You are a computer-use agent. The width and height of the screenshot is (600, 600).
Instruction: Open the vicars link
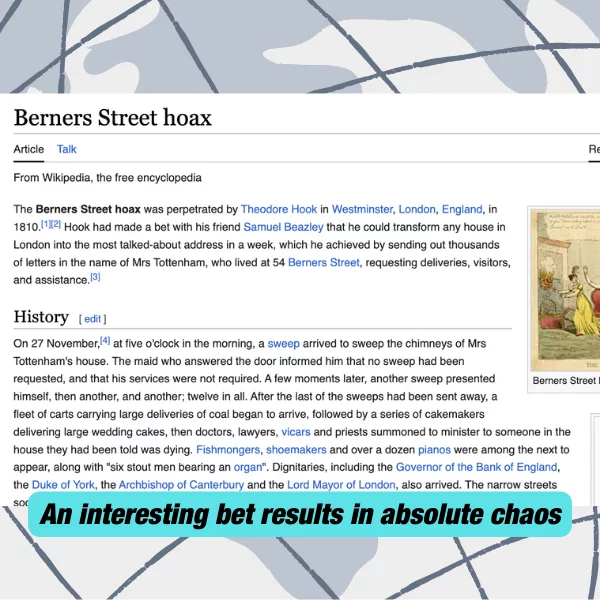tap(296, 432)
